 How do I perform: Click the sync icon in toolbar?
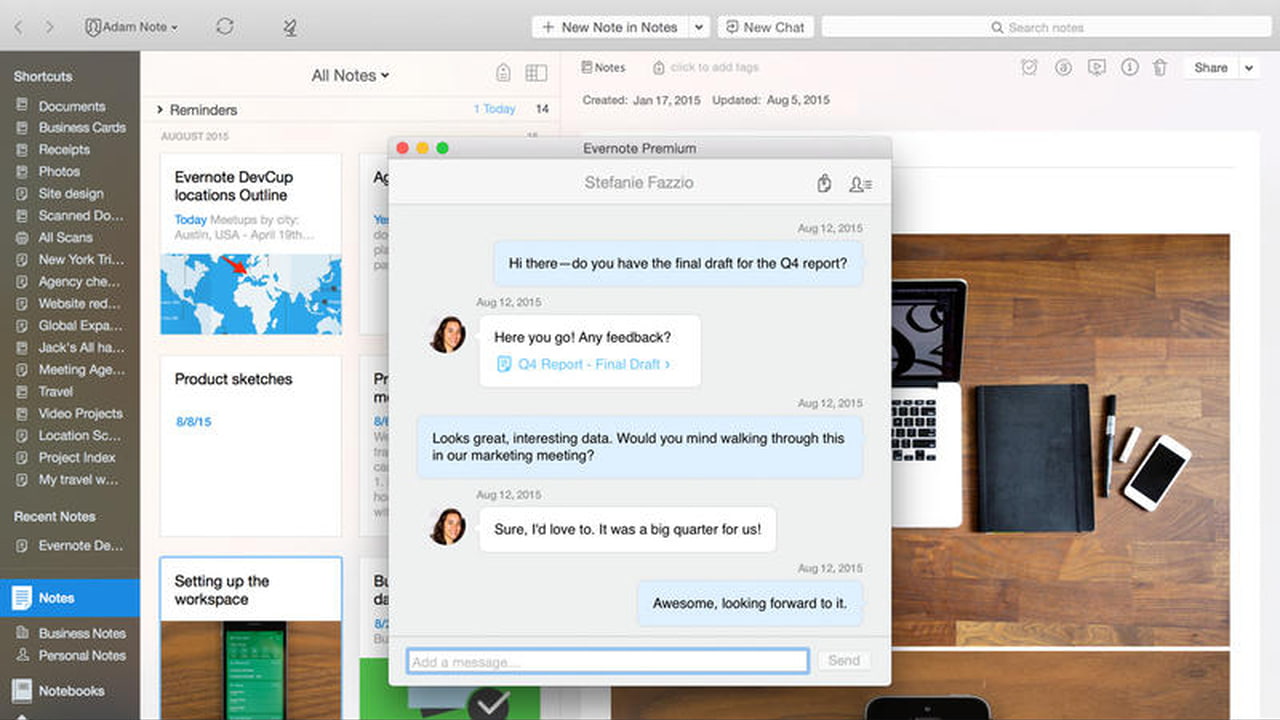click(x=225, y=27)
